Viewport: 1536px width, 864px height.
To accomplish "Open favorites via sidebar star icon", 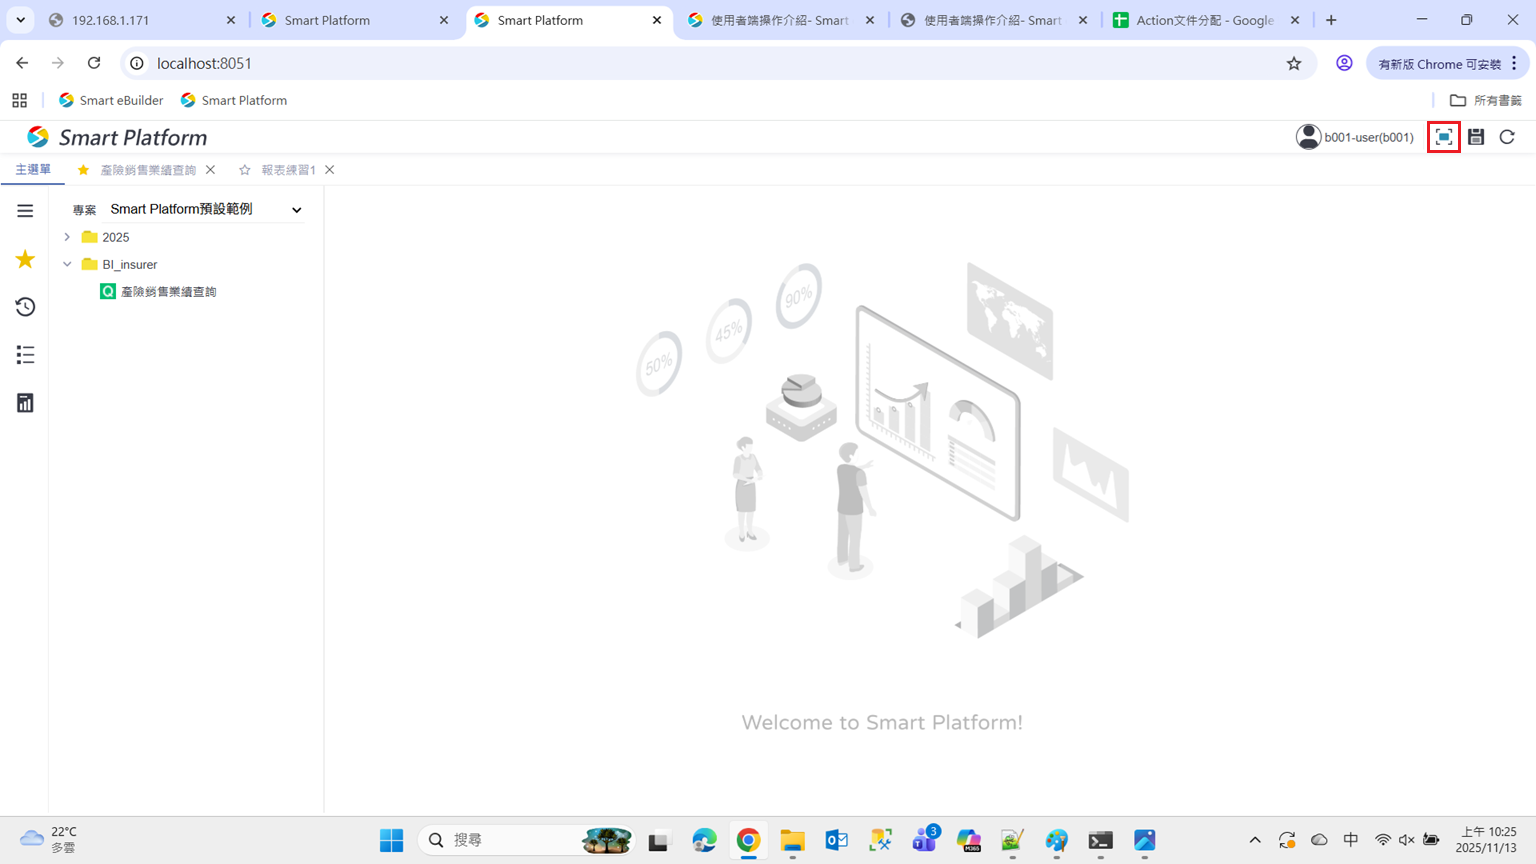I will tap(25, 260).
